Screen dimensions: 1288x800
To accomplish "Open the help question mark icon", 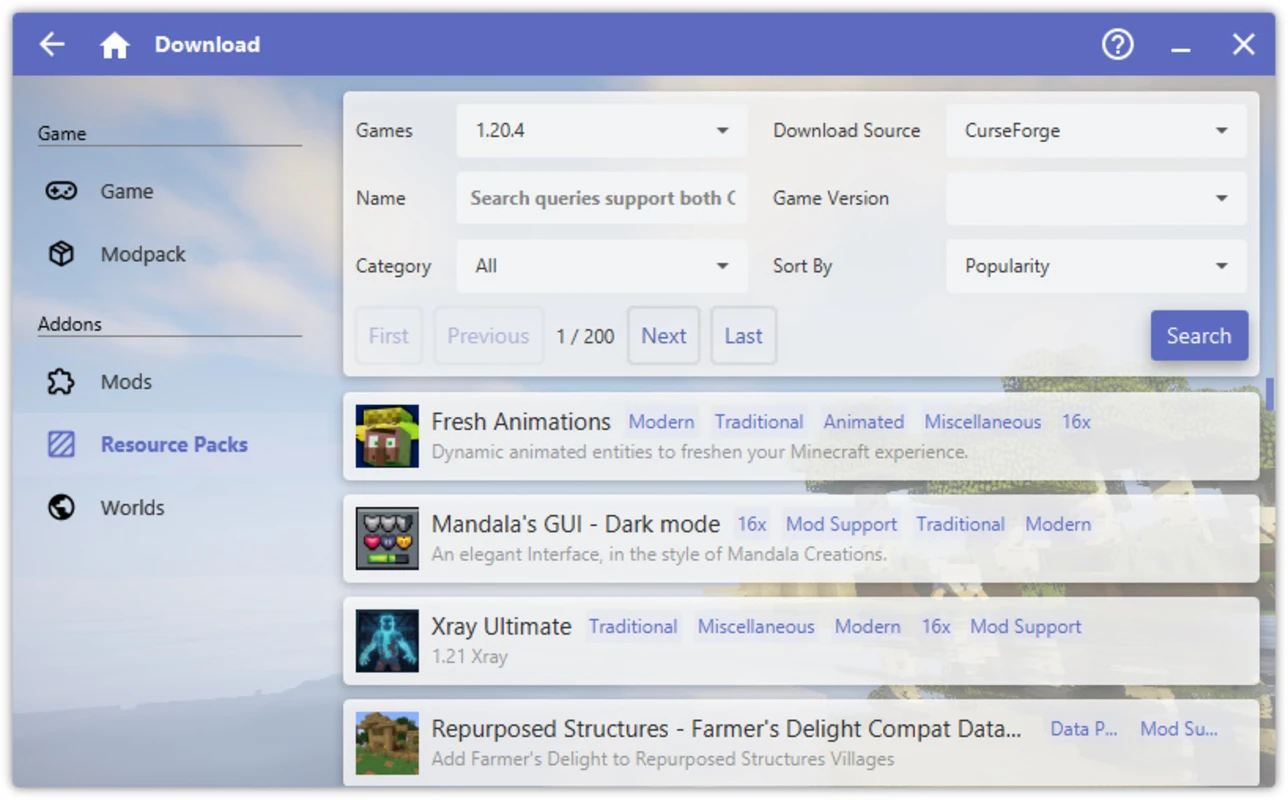I will [x=1117, y=44].
